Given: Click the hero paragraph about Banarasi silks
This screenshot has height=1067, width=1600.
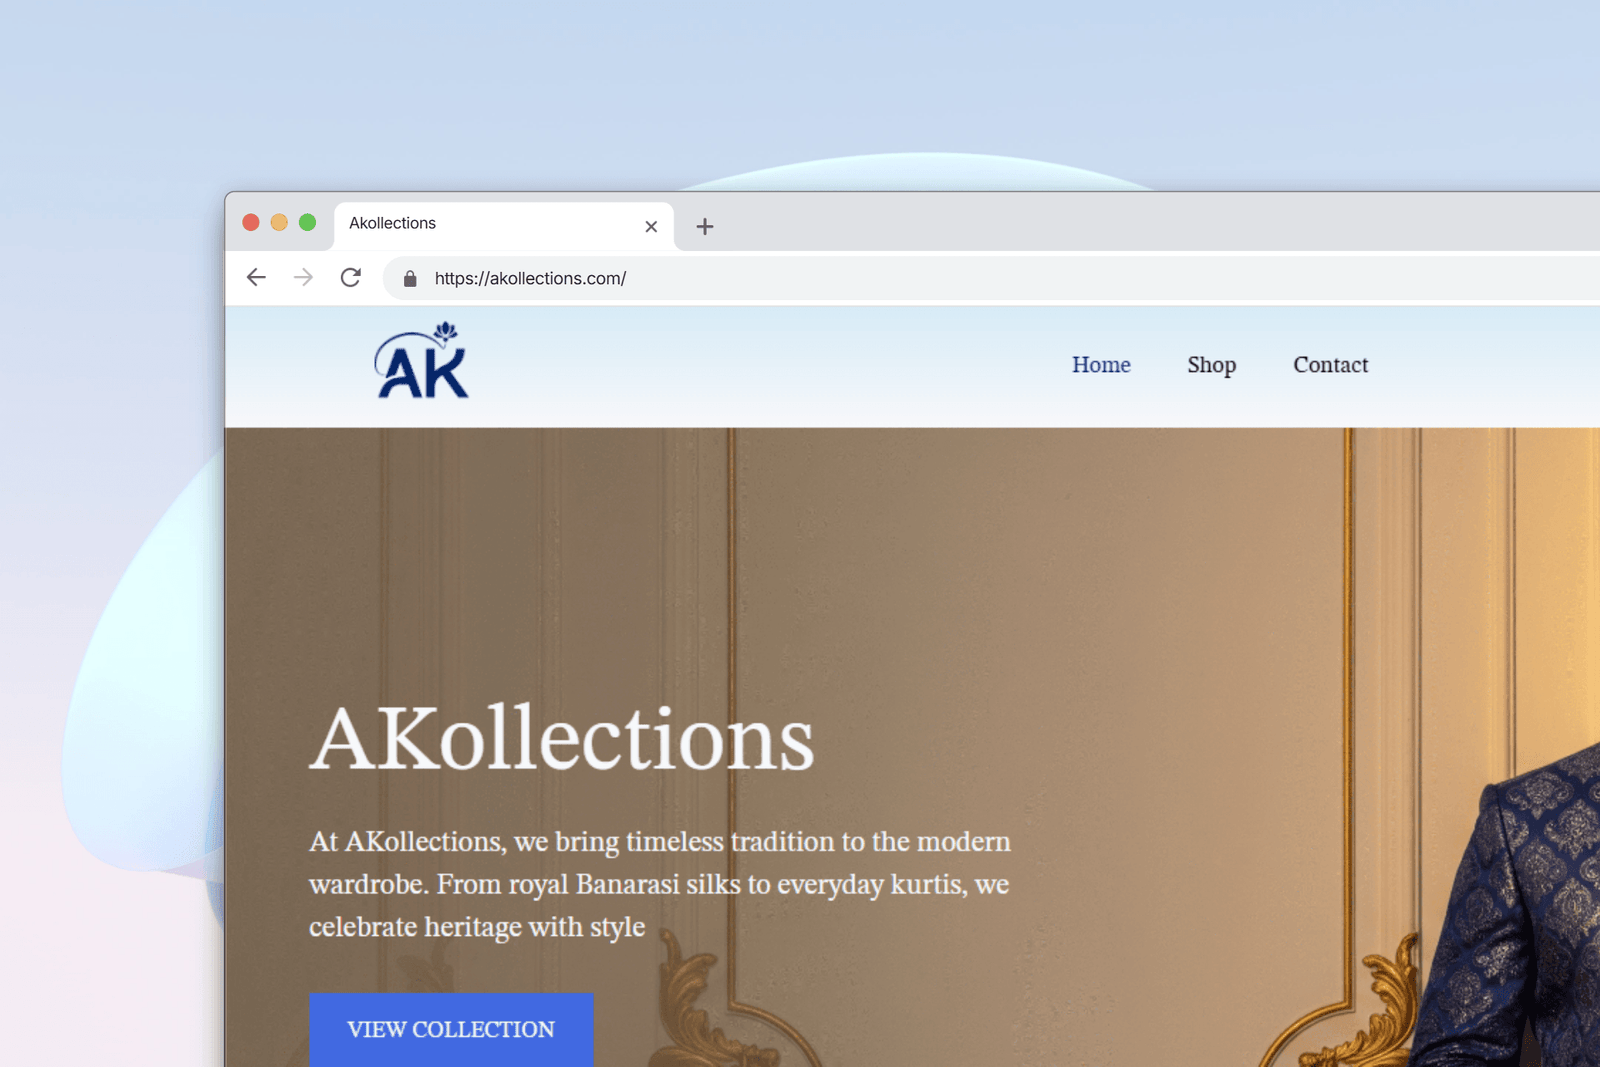Looking at the screenshot, I should pos(660,884).
